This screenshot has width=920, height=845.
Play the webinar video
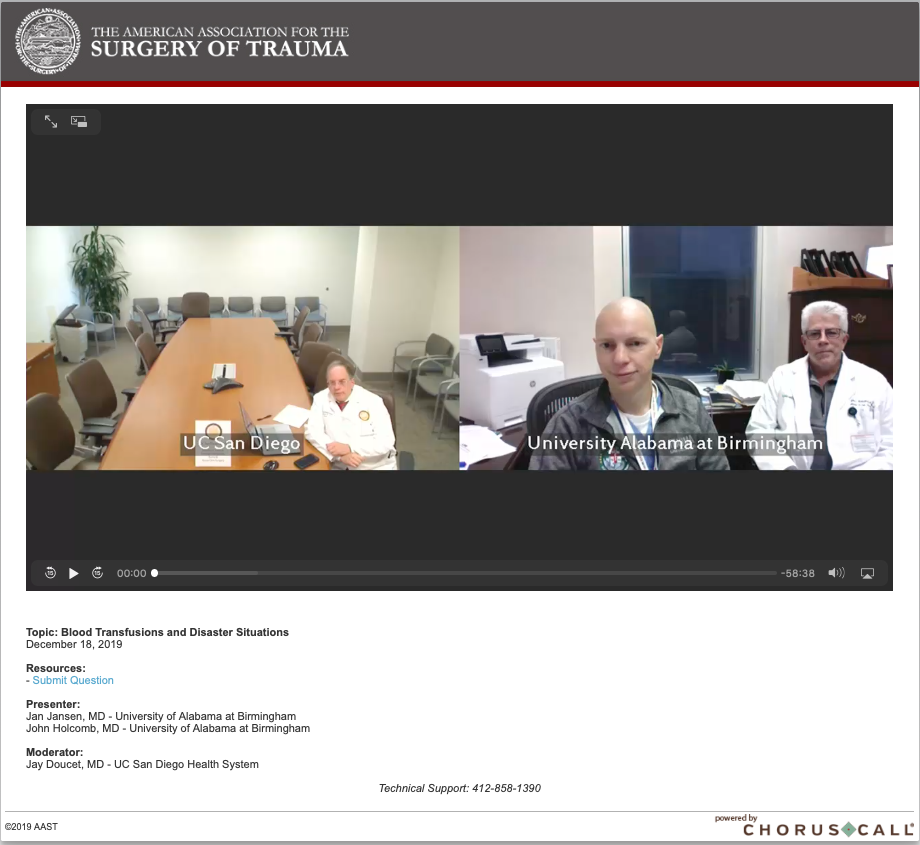coord(73,573)
